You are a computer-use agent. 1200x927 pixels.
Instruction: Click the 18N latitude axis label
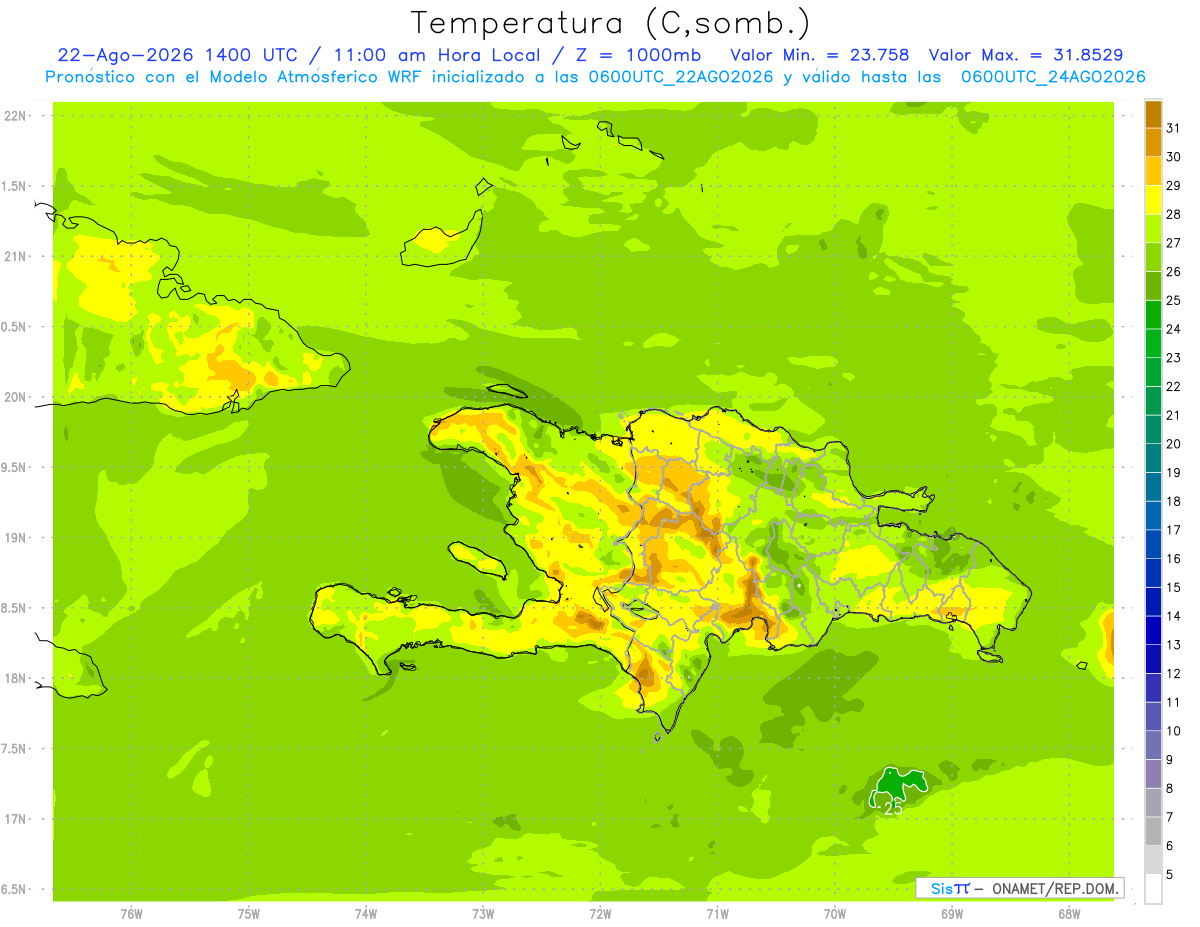[15, 679]
